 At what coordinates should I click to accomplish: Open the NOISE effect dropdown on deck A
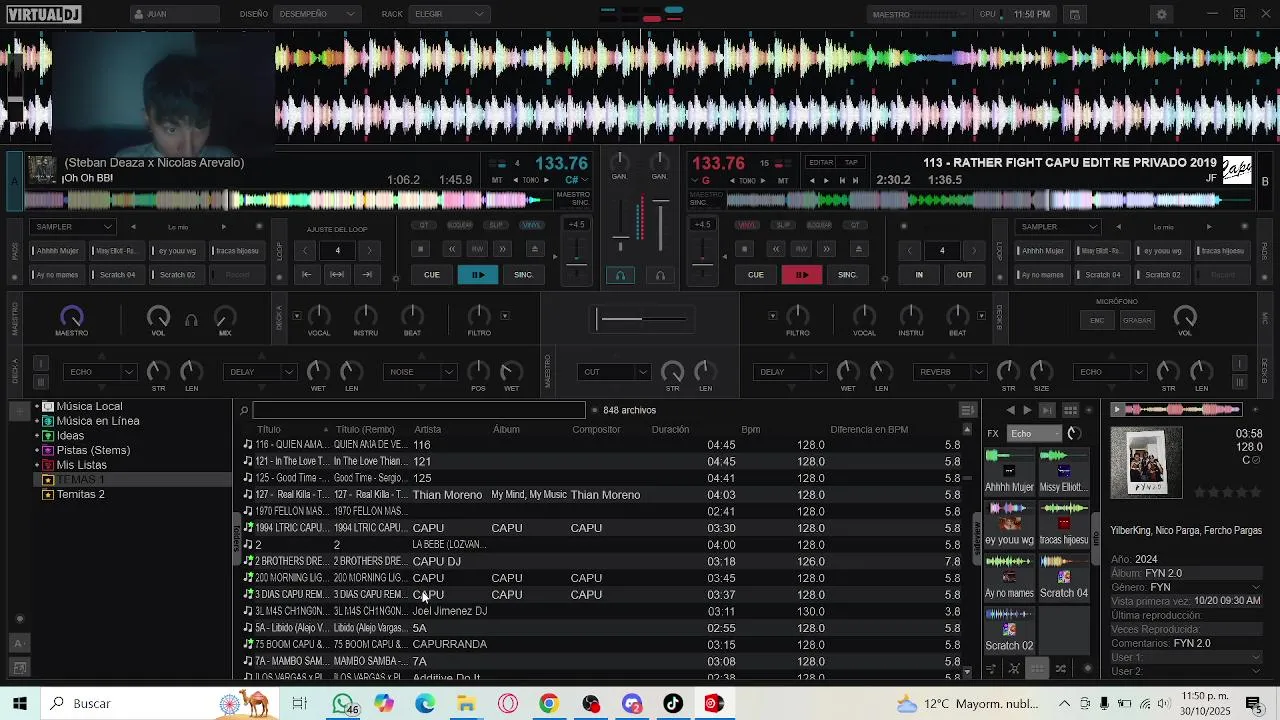(x=420, y=372)
